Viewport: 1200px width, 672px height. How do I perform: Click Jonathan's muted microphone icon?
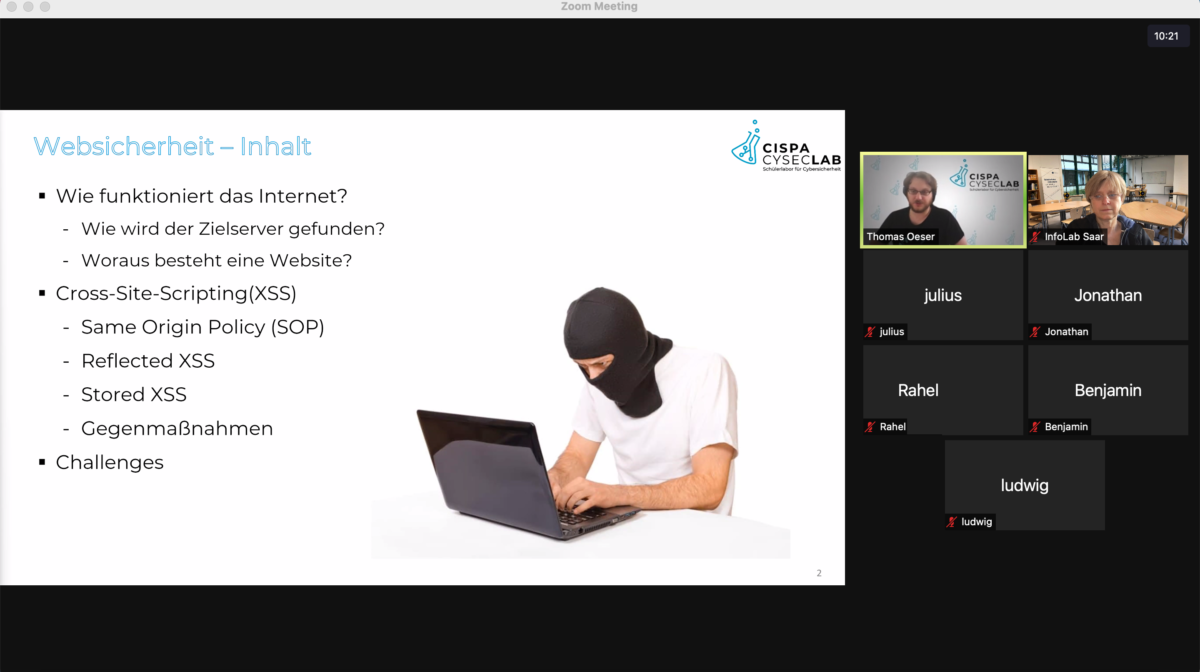[1036, 332]
